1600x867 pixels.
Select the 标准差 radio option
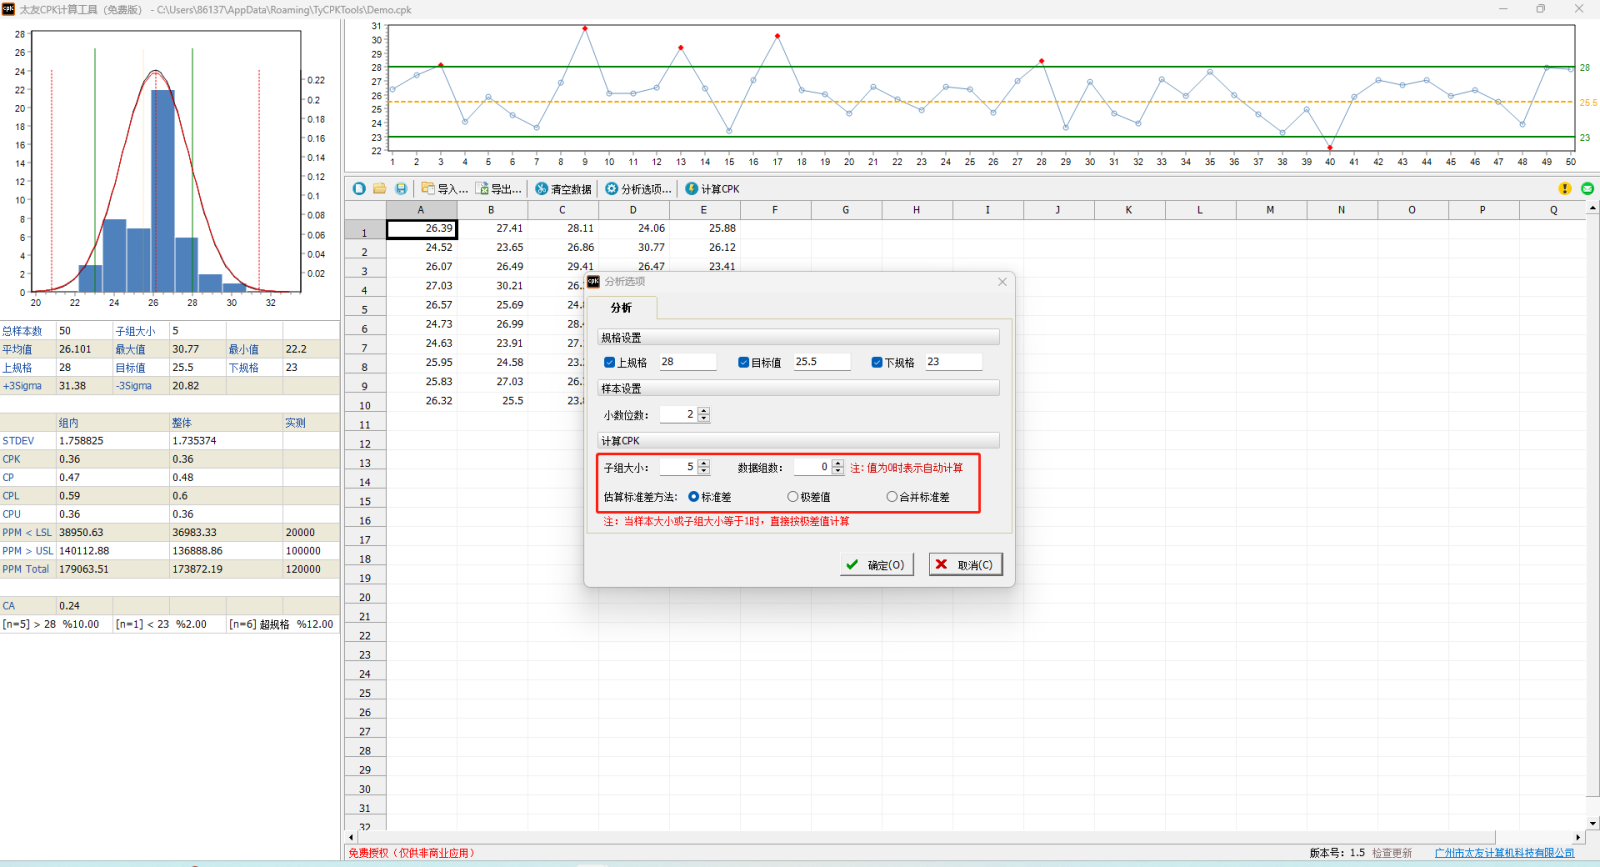[694, 497]
